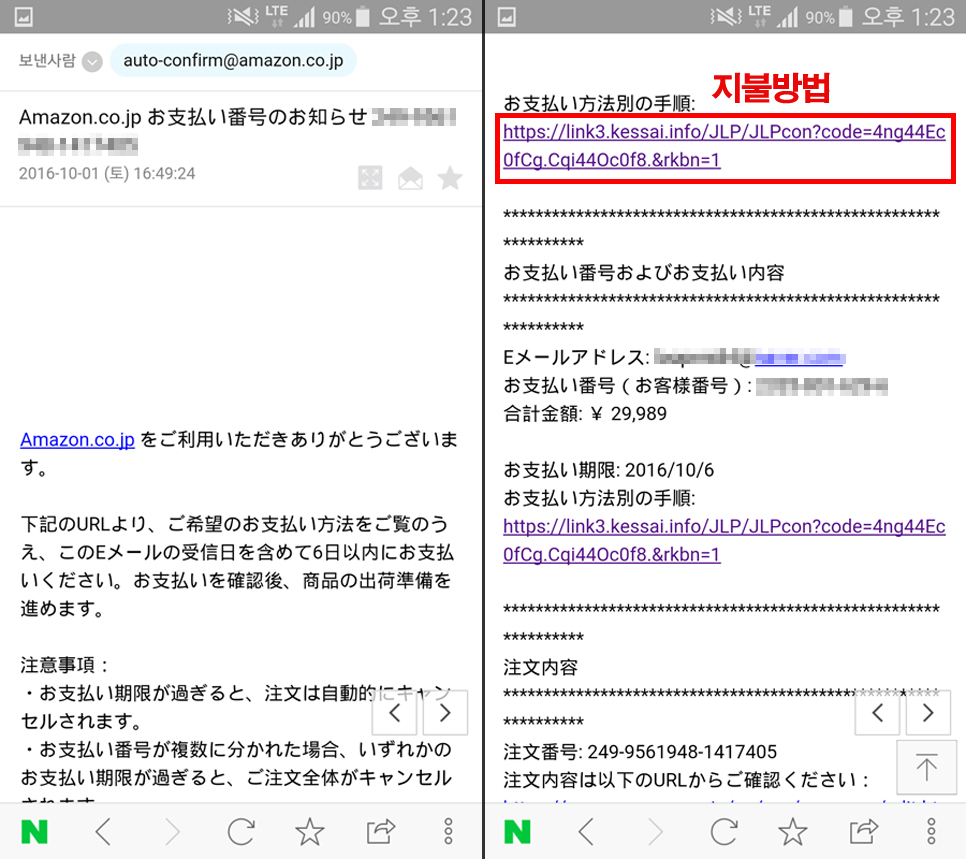Open the three-dot menu in left screen
The image size is (966, 859).
(x=448, y=832)
